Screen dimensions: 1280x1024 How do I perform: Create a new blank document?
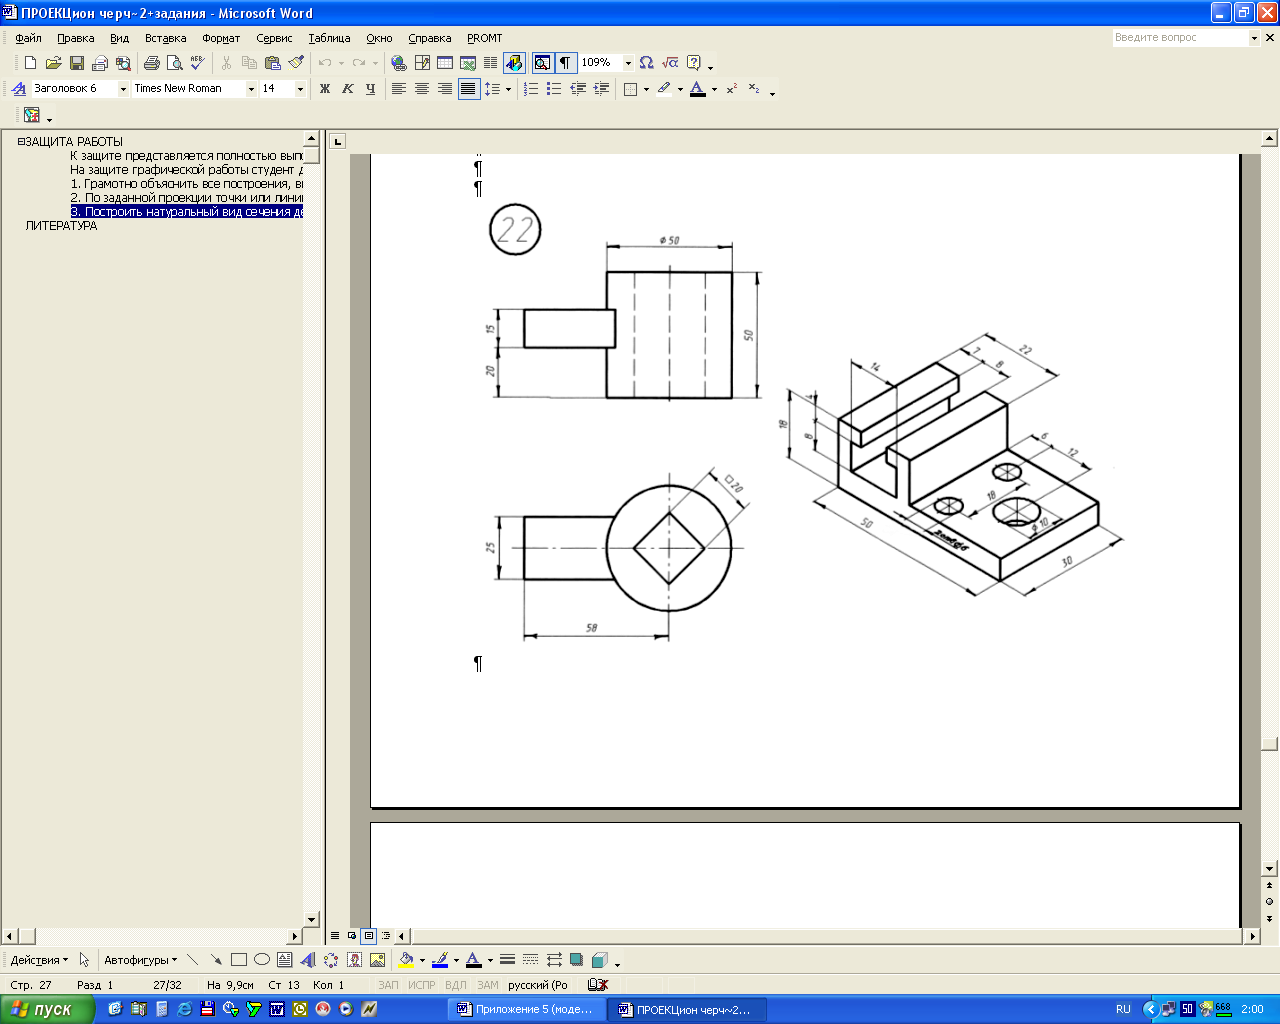point(30,63)
